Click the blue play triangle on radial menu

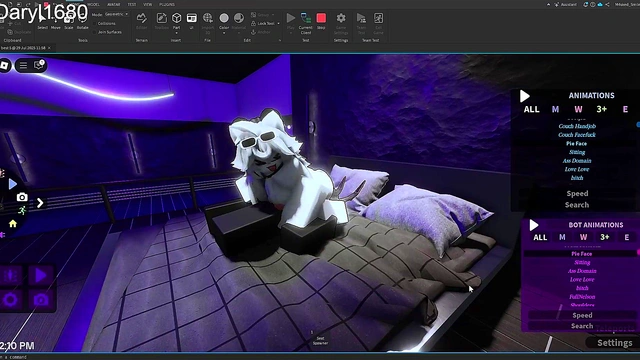coord(13,184)
